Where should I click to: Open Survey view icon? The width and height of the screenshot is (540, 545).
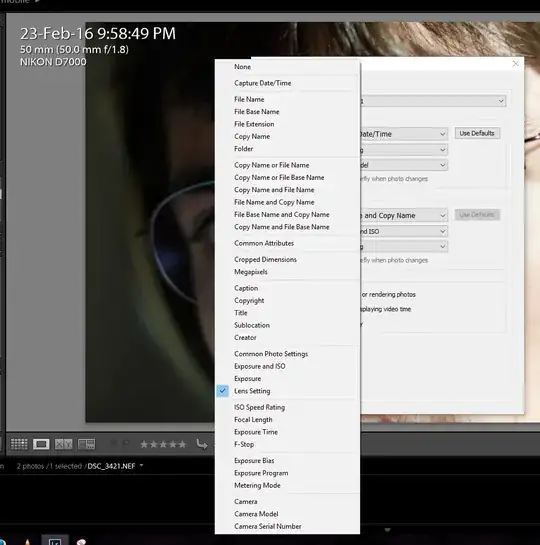pos(87,444)
